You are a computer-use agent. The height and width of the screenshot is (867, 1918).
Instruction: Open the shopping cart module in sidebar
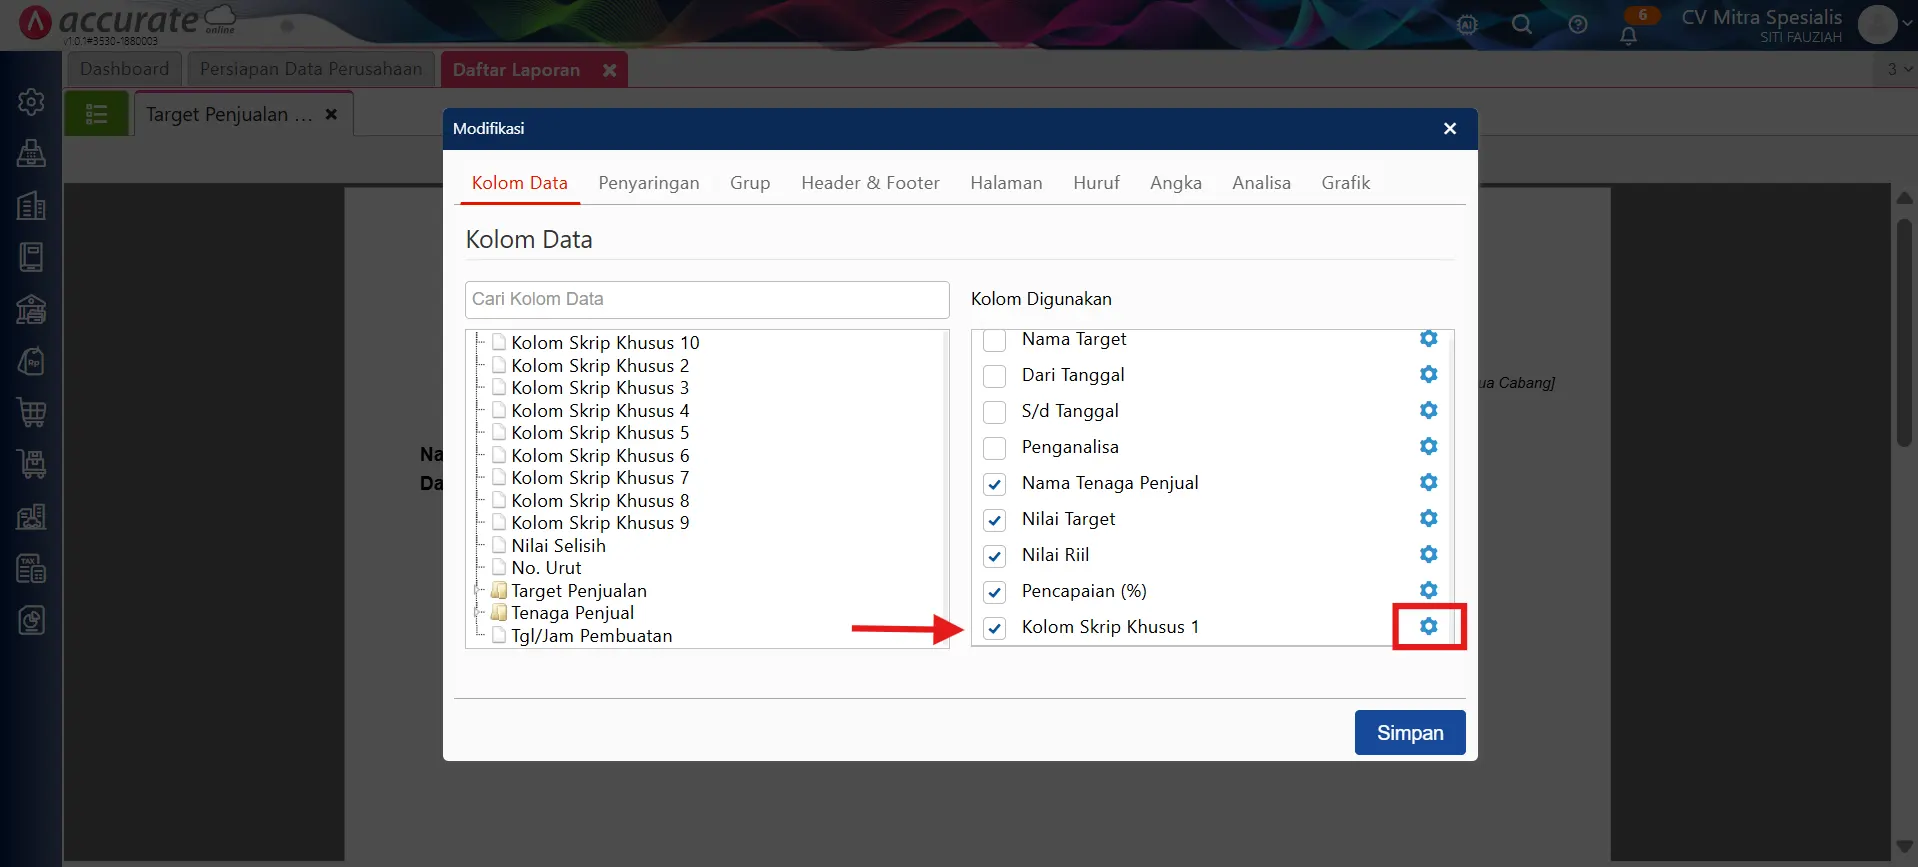31,412
